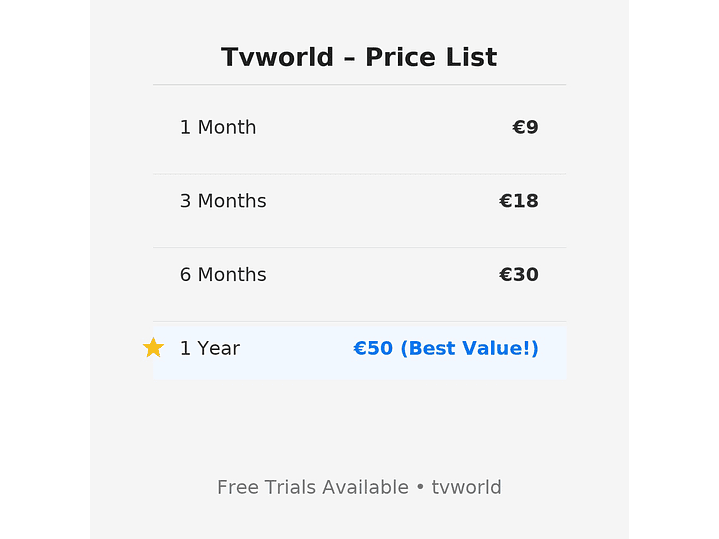Click the green left margin area

45,270
